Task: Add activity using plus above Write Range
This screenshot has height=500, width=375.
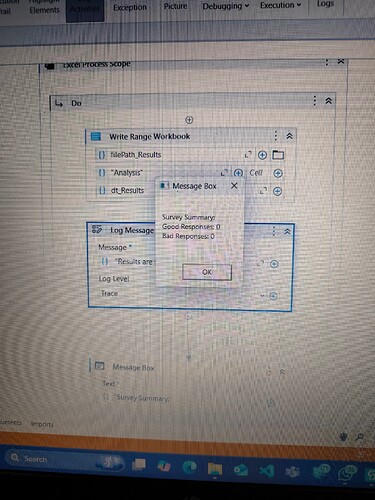Action: 189,120
